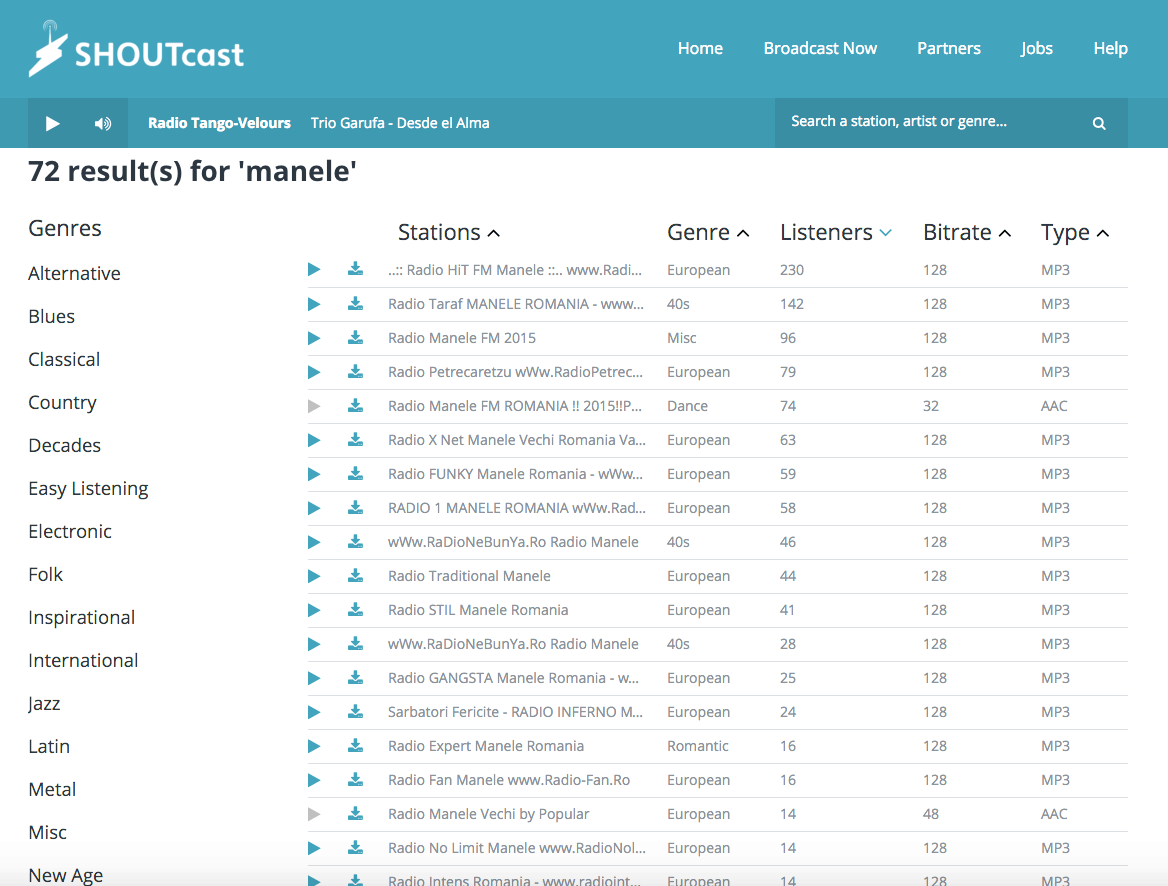1168x886 pixels.
Task: Click the search magnifier icon
Action: (1099, 124)
